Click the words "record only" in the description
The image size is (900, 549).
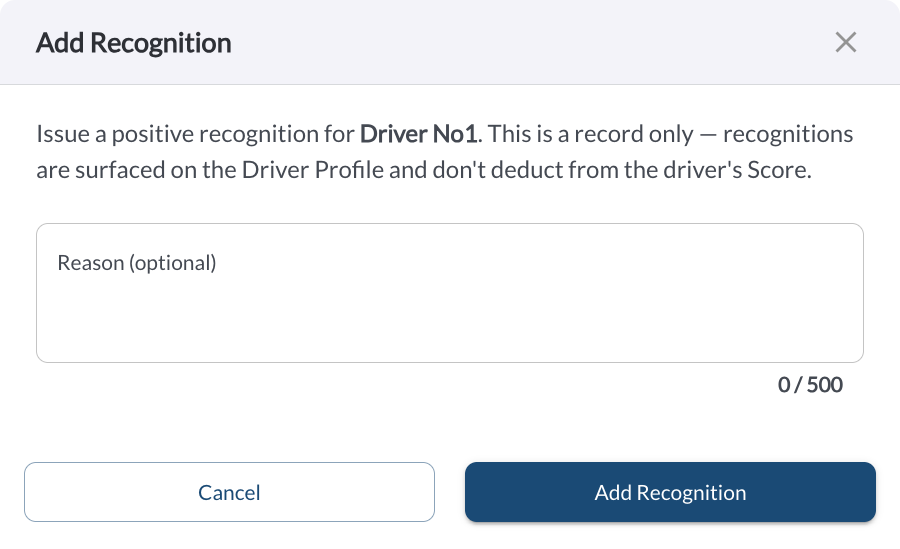(x=634, y=134)
